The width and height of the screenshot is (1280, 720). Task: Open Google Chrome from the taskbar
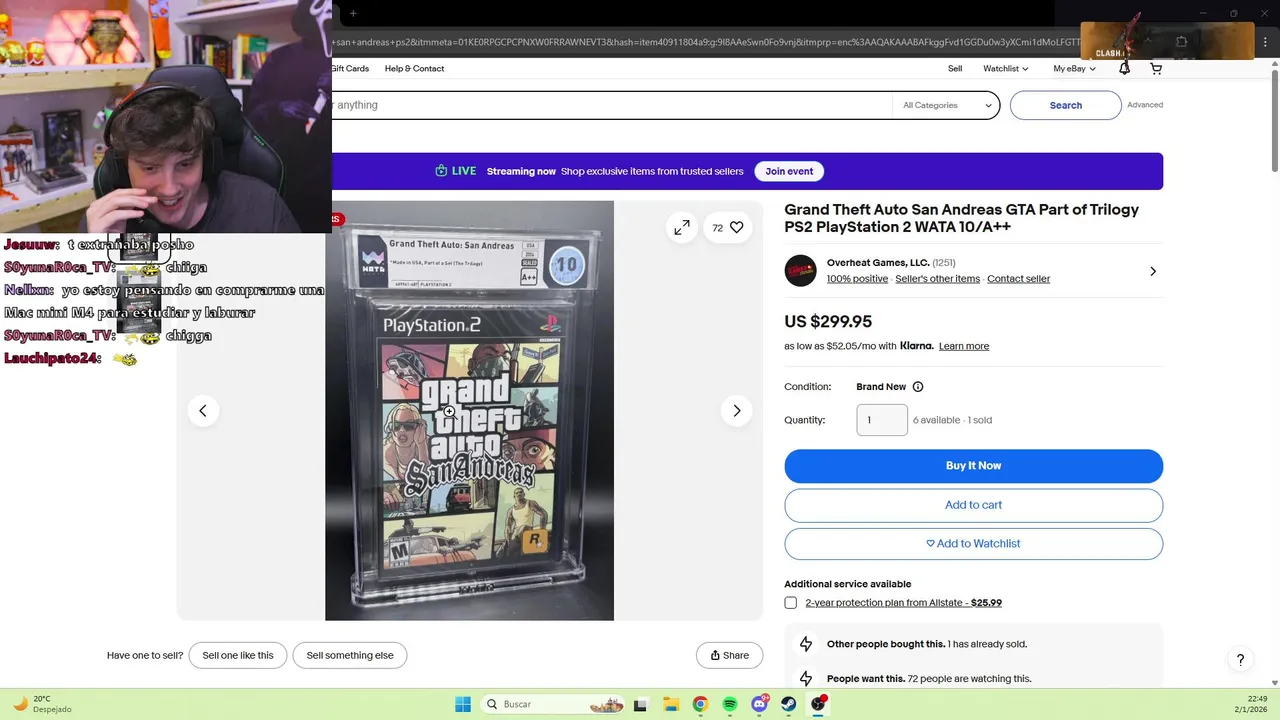click(x=700, y=704)
